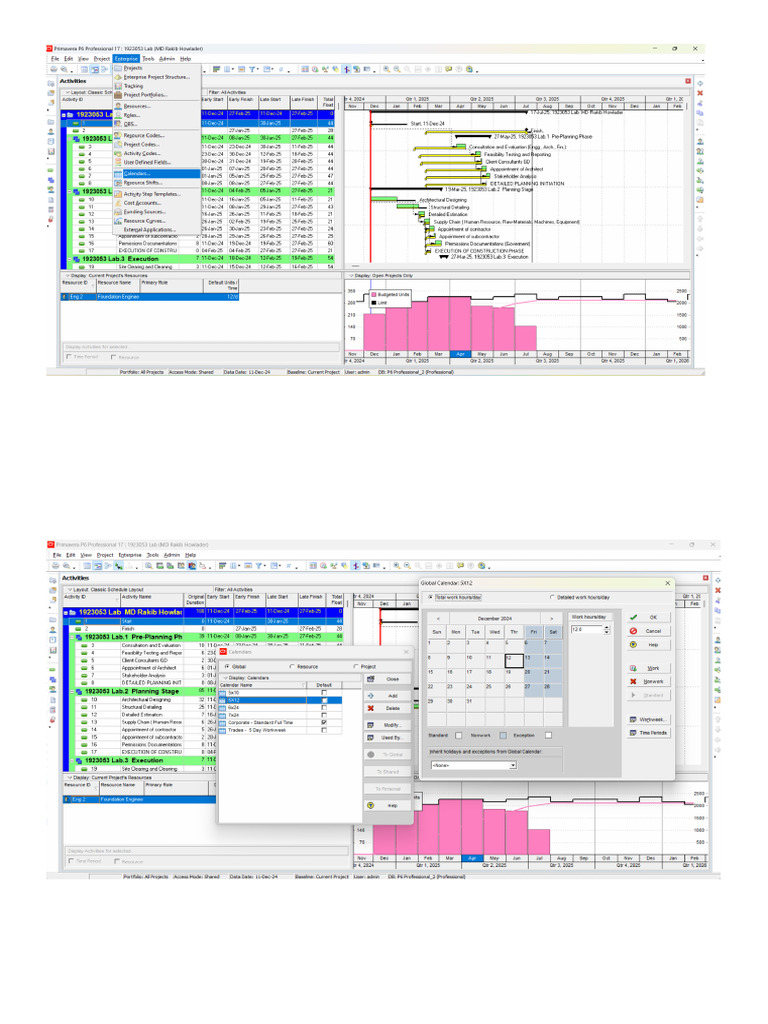Open the Enterprise menu in bottom window
The width and height of the screenshot is (768, 1024).
point(130,555)
